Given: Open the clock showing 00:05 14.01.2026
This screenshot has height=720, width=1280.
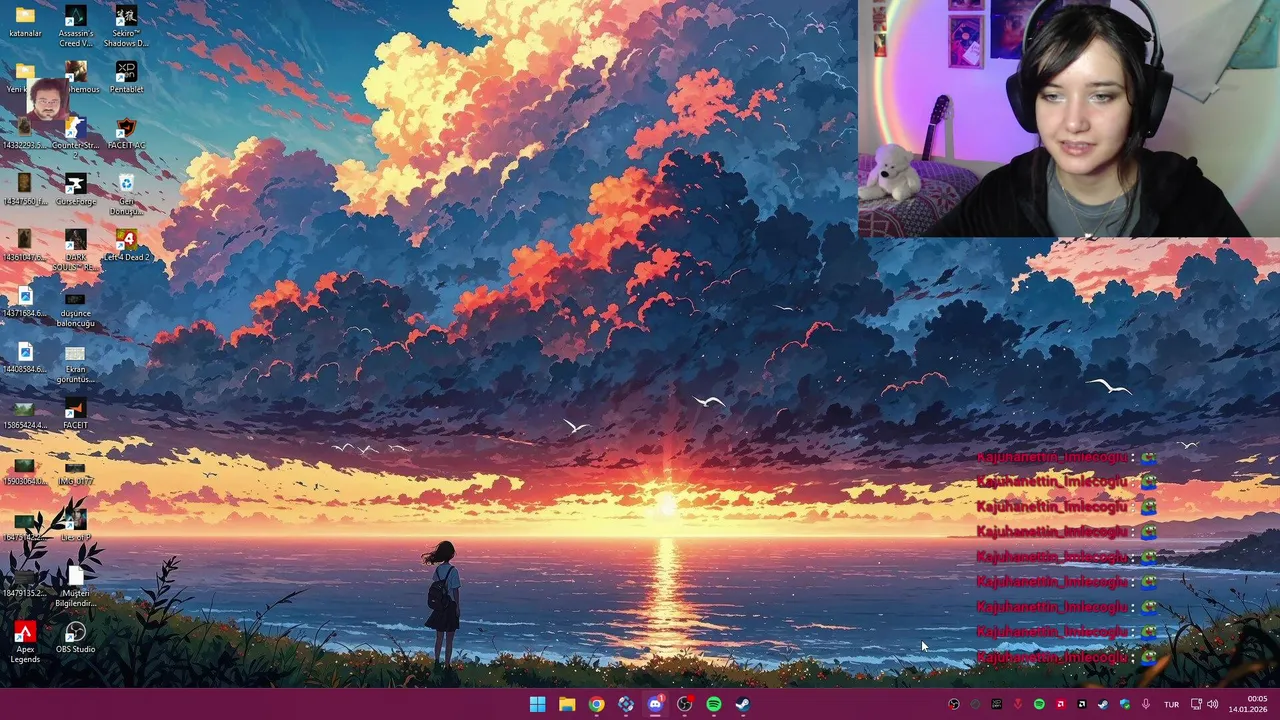Looking at the screenshot, I should point(1249,704).
